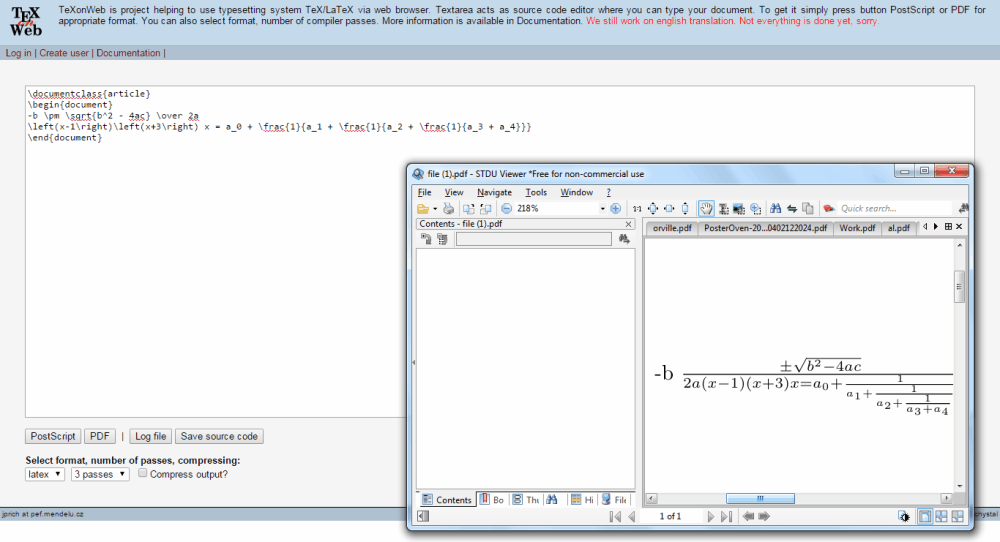1000x542 pixels.
Task: Open the View menu
Action: point(453,192)
